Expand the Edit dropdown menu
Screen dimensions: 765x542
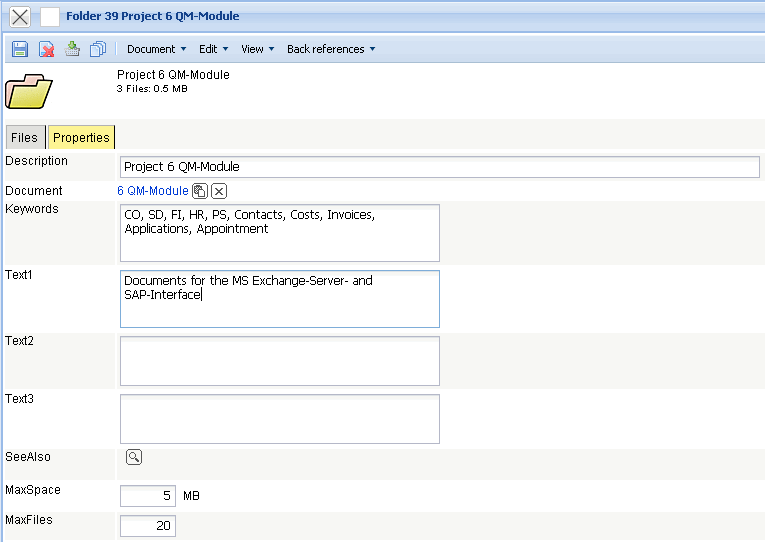pyautogui.click(x=213, y=49)
